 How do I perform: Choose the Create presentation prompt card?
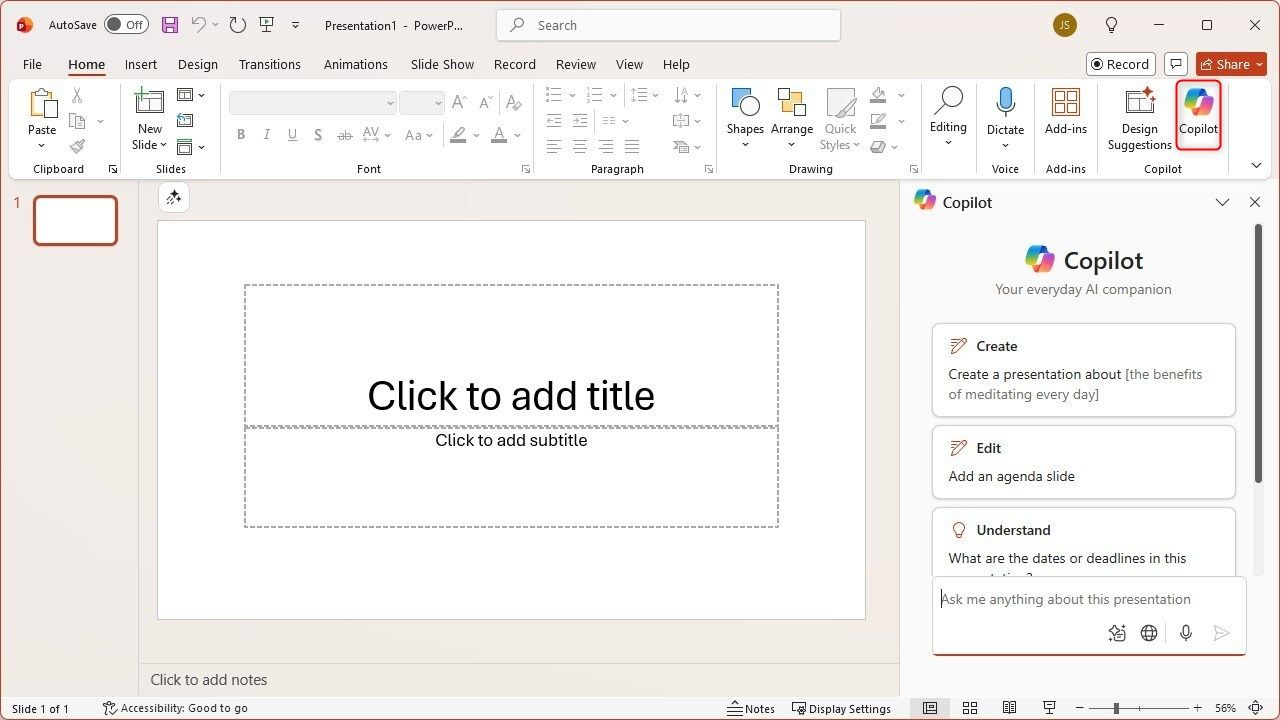point(1084,370)
